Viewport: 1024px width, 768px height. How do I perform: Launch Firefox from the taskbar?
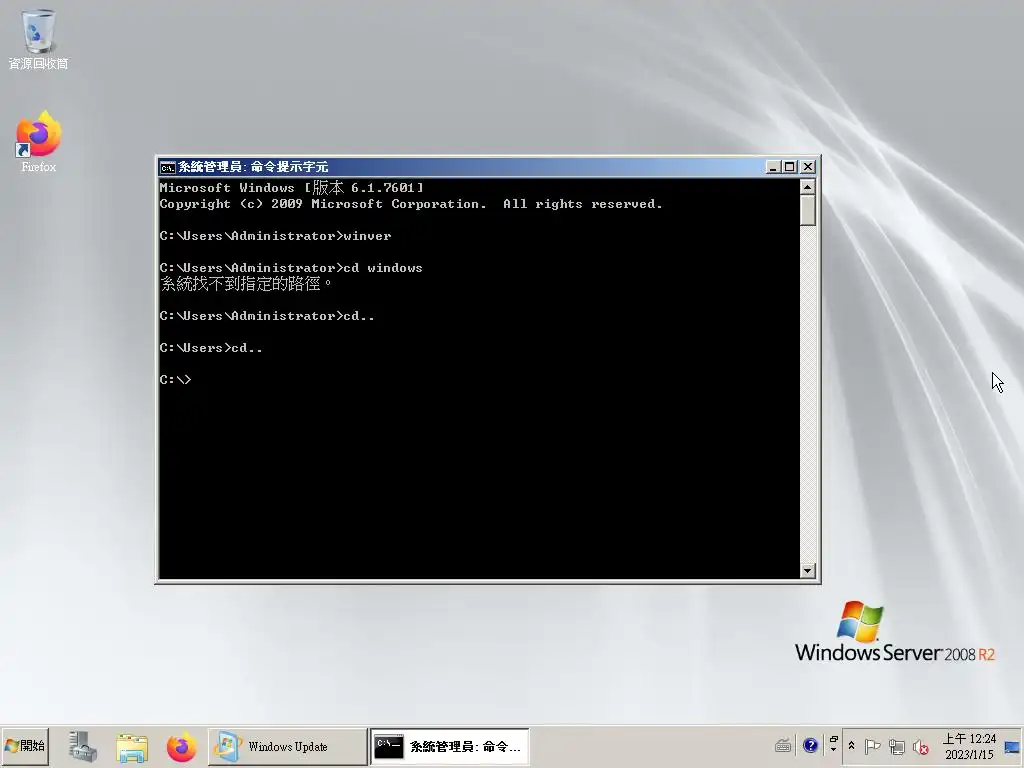(x=181, y=746)
